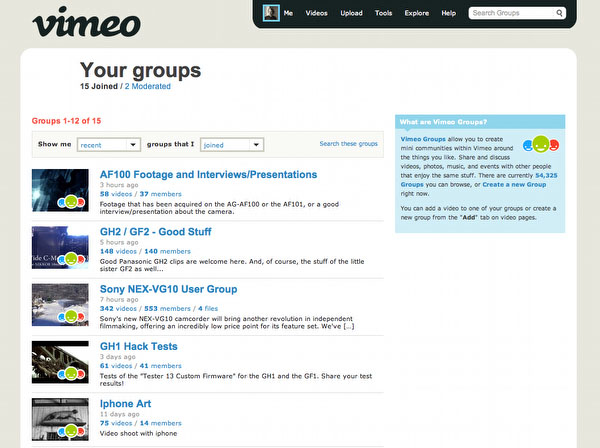This screenshot has width=600, height=448.
Task: Click the groups faces icon in the sidebar
Action: 541,145
